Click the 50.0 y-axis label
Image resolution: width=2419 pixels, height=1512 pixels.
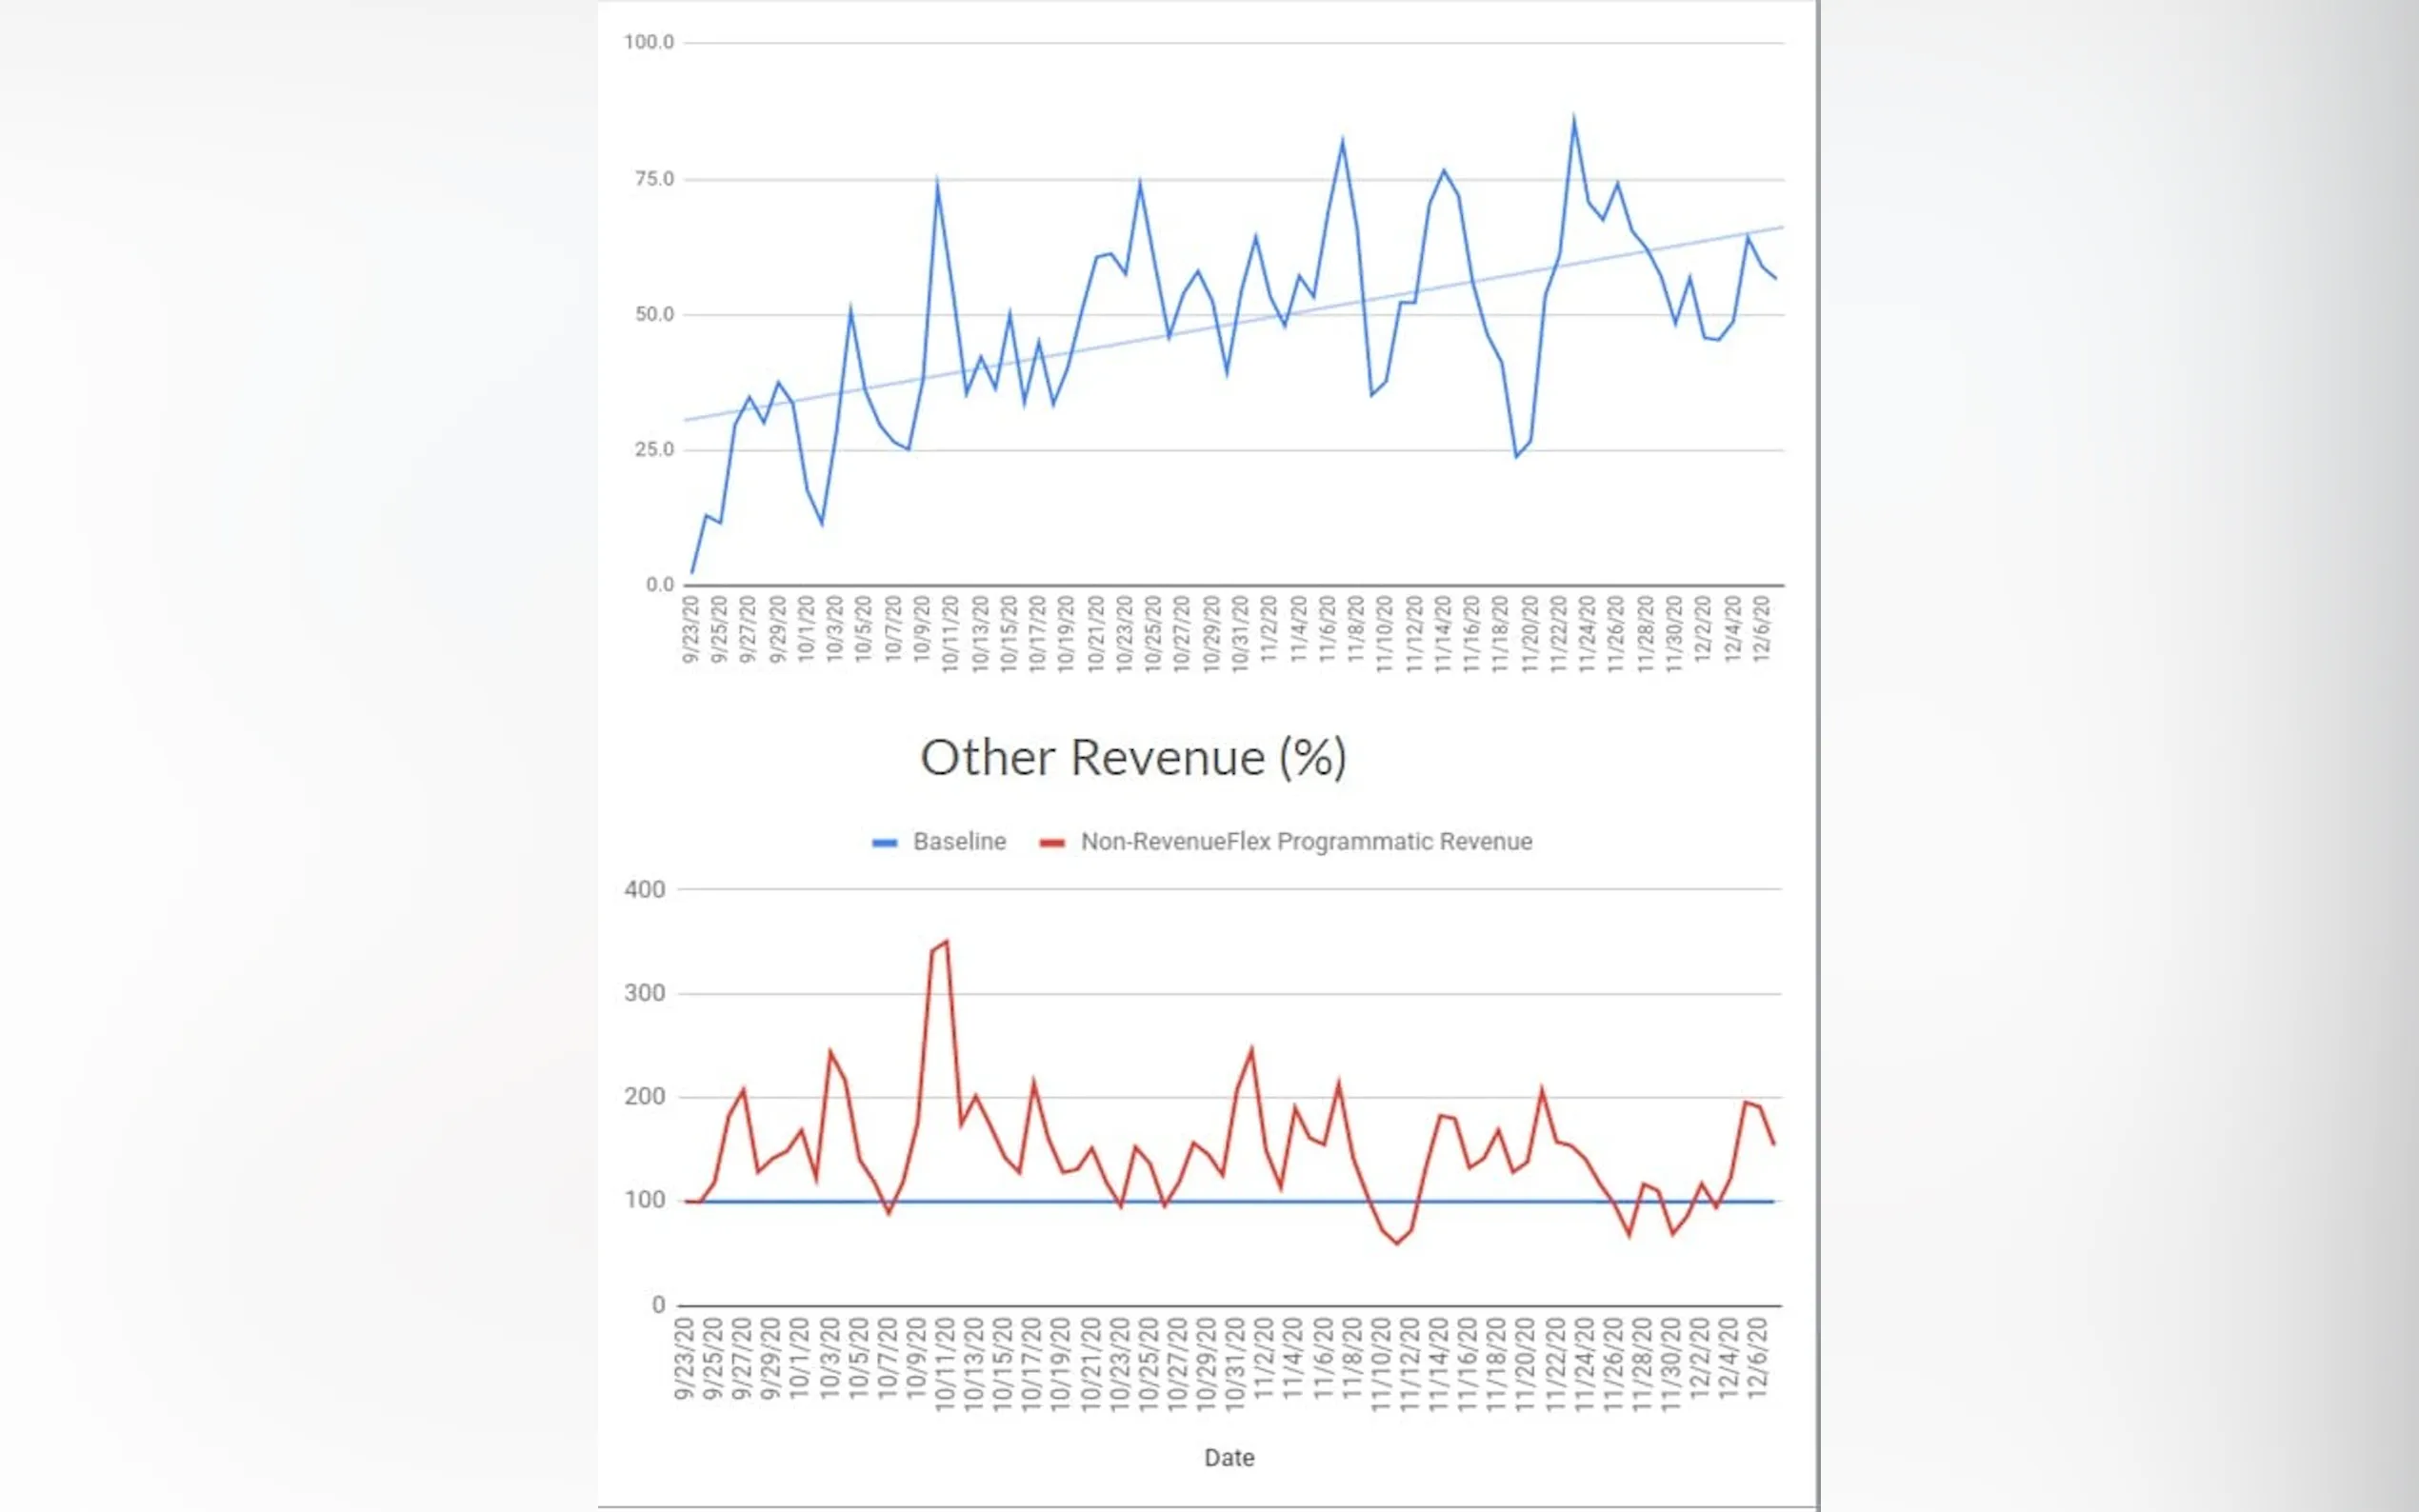(x=654, y=314)
